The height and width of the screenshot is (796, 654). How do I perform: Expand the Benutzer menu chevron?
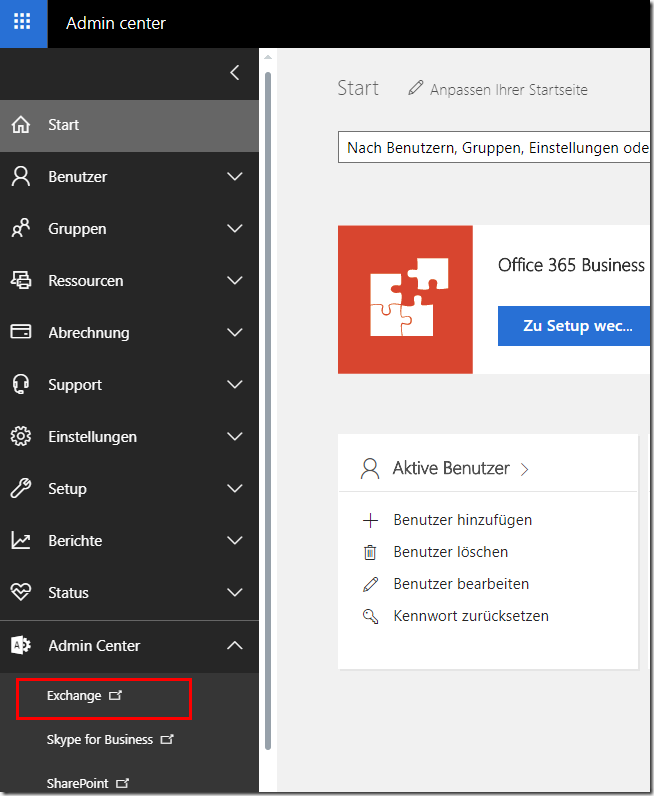pyautogui.click(x=235, y=177)
